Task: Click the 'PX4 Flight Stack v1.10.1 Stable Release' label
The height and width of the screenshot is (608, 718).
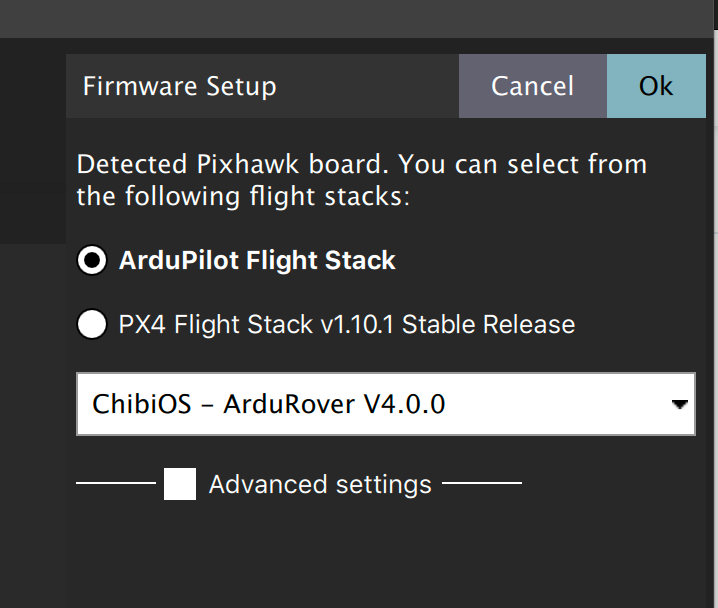Action: pyautogui.click(x=347, y=325)
